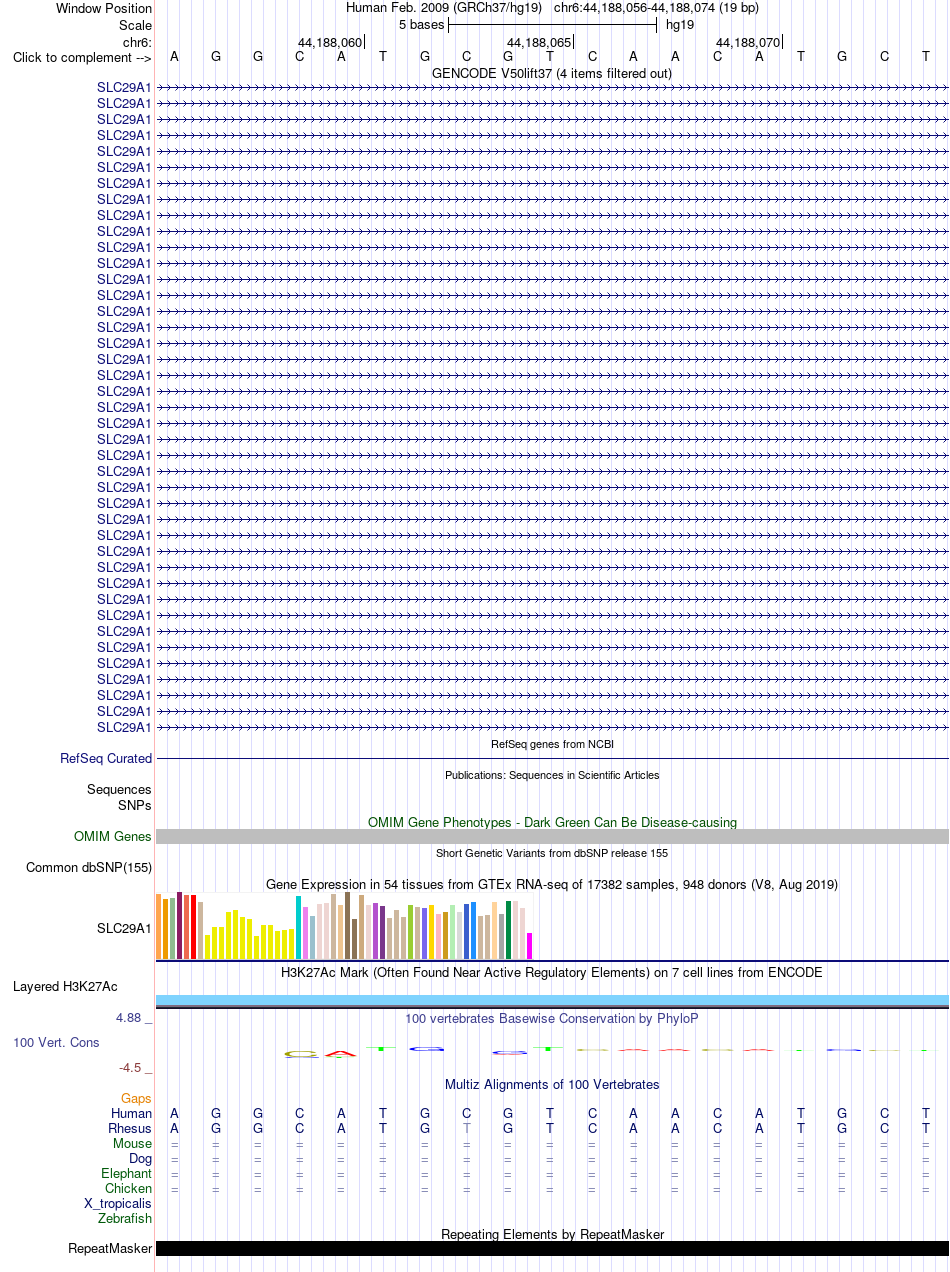Click the chr6: ruler label
The width and height of the screenshot is (950, 1272).
click(x=137, y=42)
